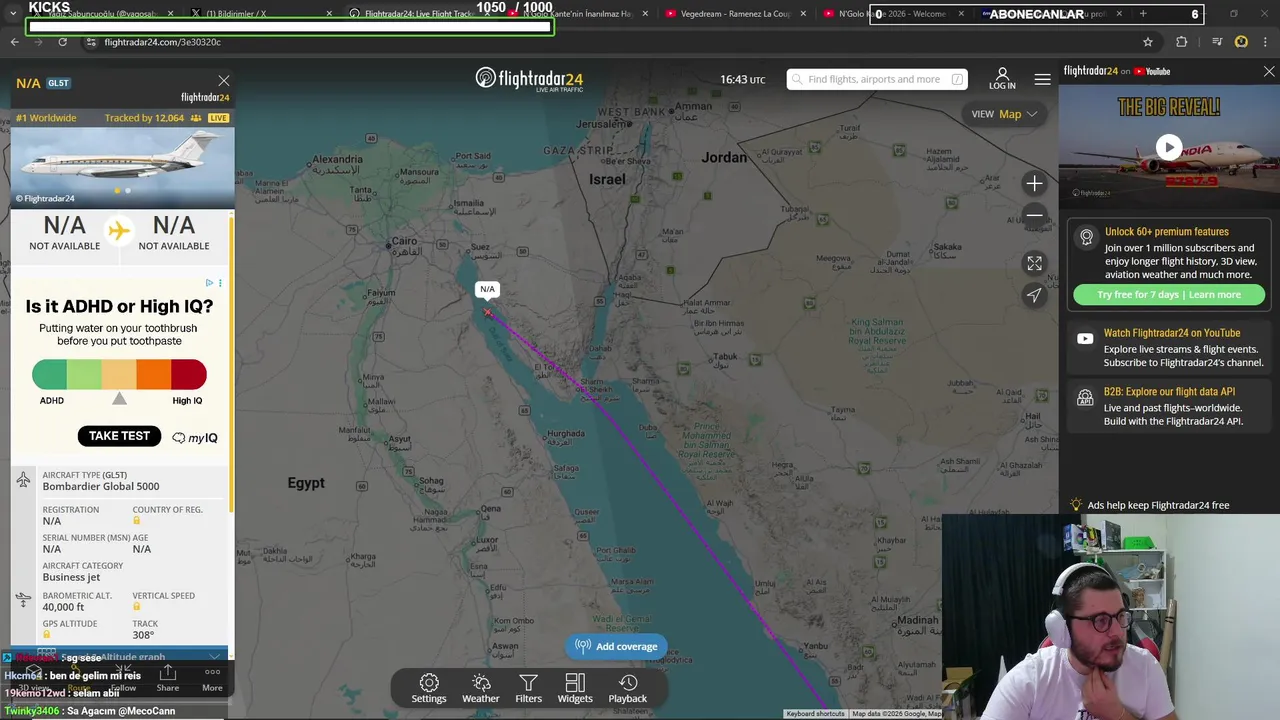Click TAKE TEST ad button
The height and width of the screenshot is (720, 1280).
click(x=119, y=436)
